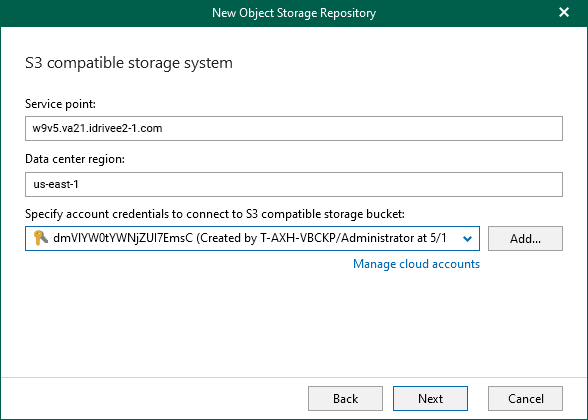Cancel the repository wizard
The image size is (588, 420).
[525, 399]
